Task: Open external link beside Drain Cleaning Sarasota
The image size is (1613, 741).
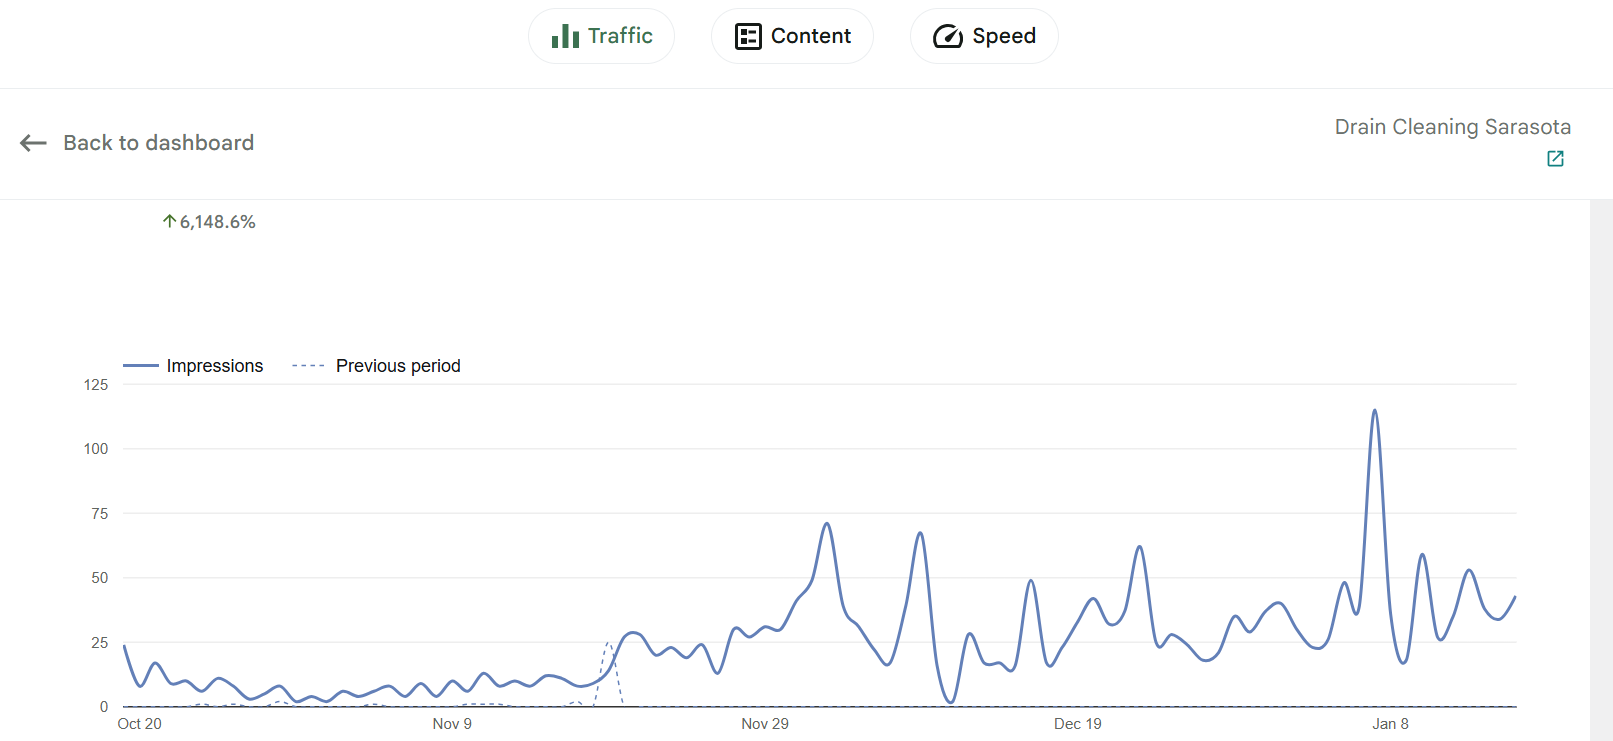Action: point(1556,158)
